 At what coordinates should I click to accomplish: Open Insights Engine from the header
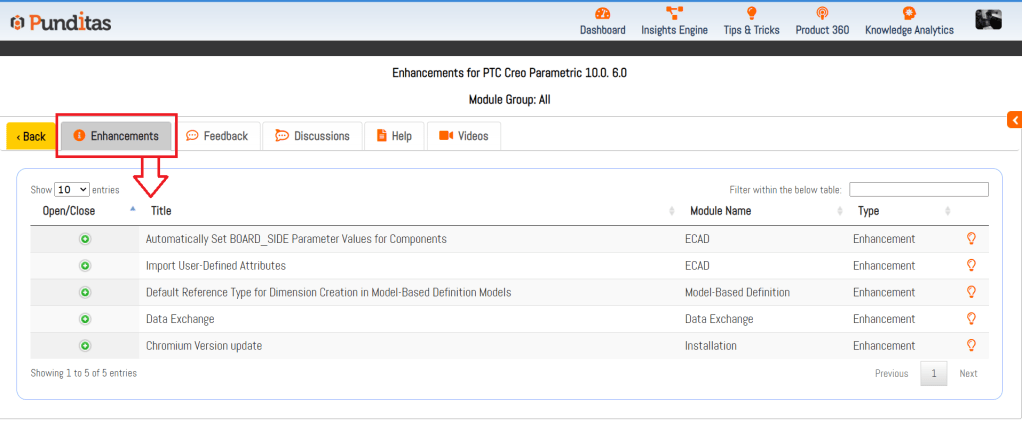[673, 14]
